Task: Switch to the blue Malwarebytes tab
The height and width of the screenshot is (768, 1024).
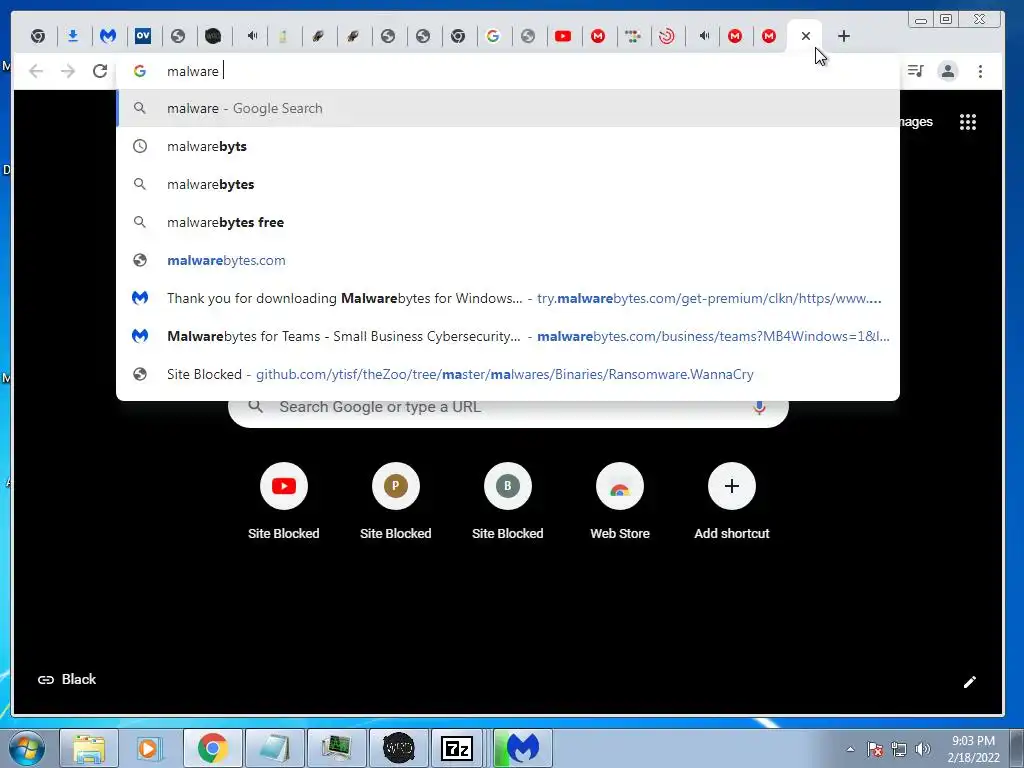Action: click(108, 36)
